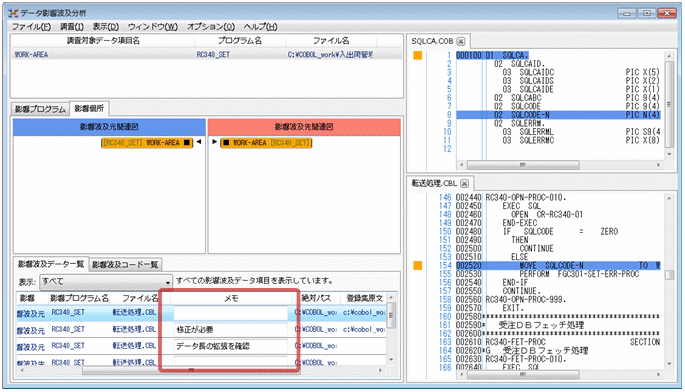Select line RC340-OPN-PROC-999.
Viewport: 685px width, 392px height.
click(558, 299)
